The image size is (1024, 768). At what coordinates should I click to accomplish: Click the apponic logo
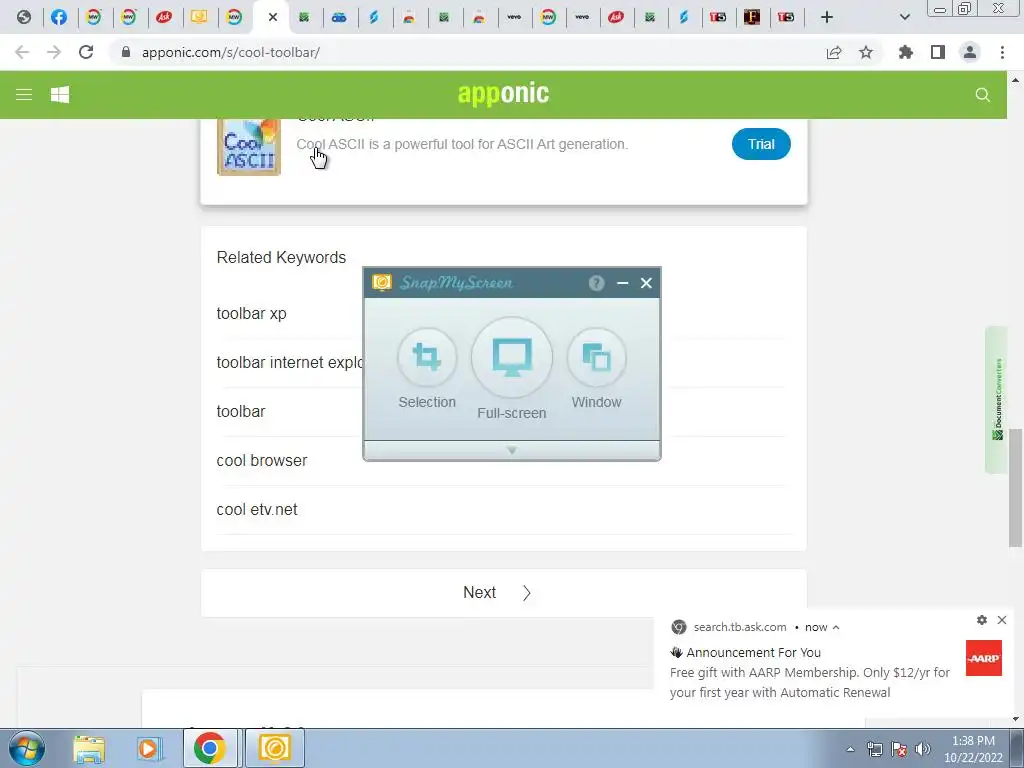coord(504,94)
